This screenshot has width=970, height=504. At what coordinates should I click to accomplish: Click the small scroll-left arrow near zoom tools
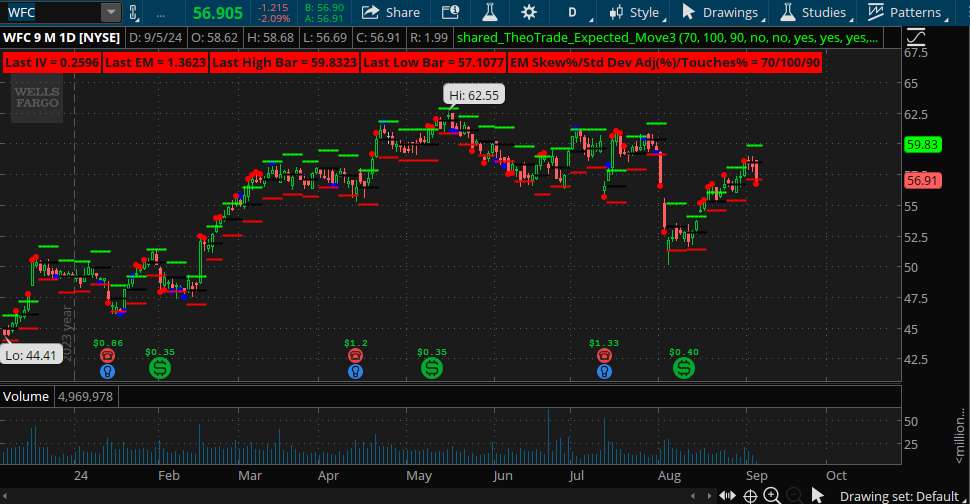(x=693, y=496)
